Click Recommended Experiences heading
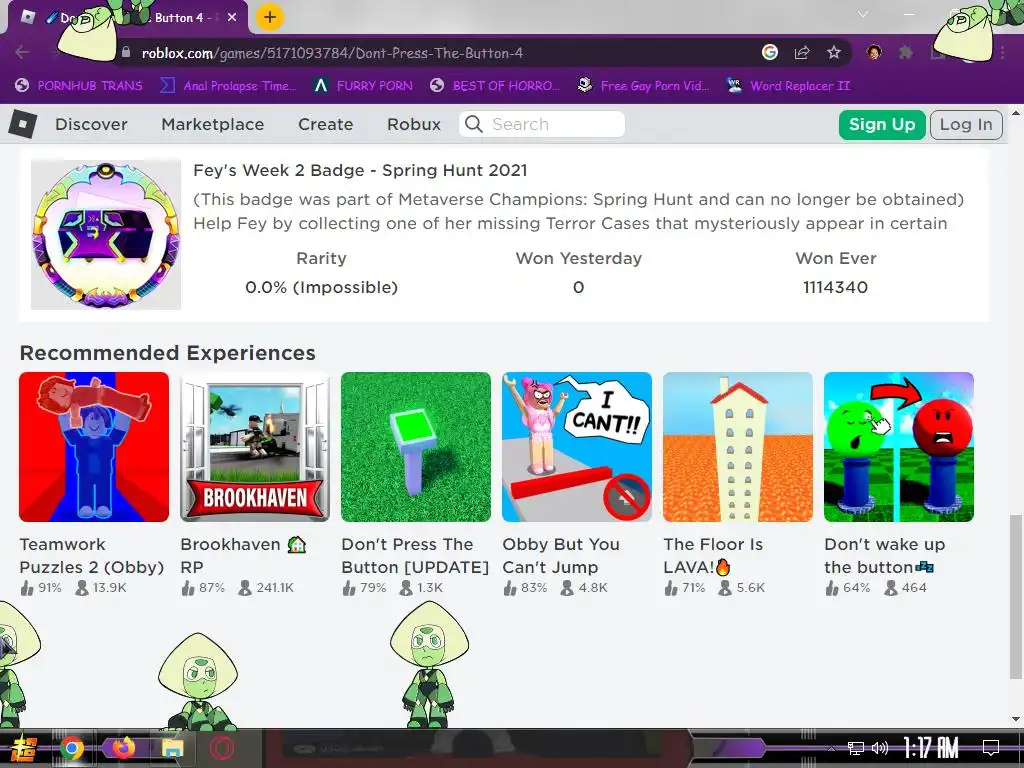 coord(168,353)
